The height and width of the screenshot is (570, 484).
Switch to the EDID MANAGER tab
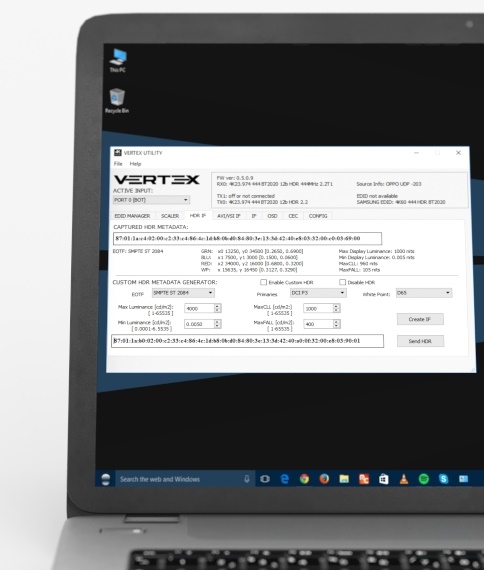pyautogui.click(x=132, y=216)
